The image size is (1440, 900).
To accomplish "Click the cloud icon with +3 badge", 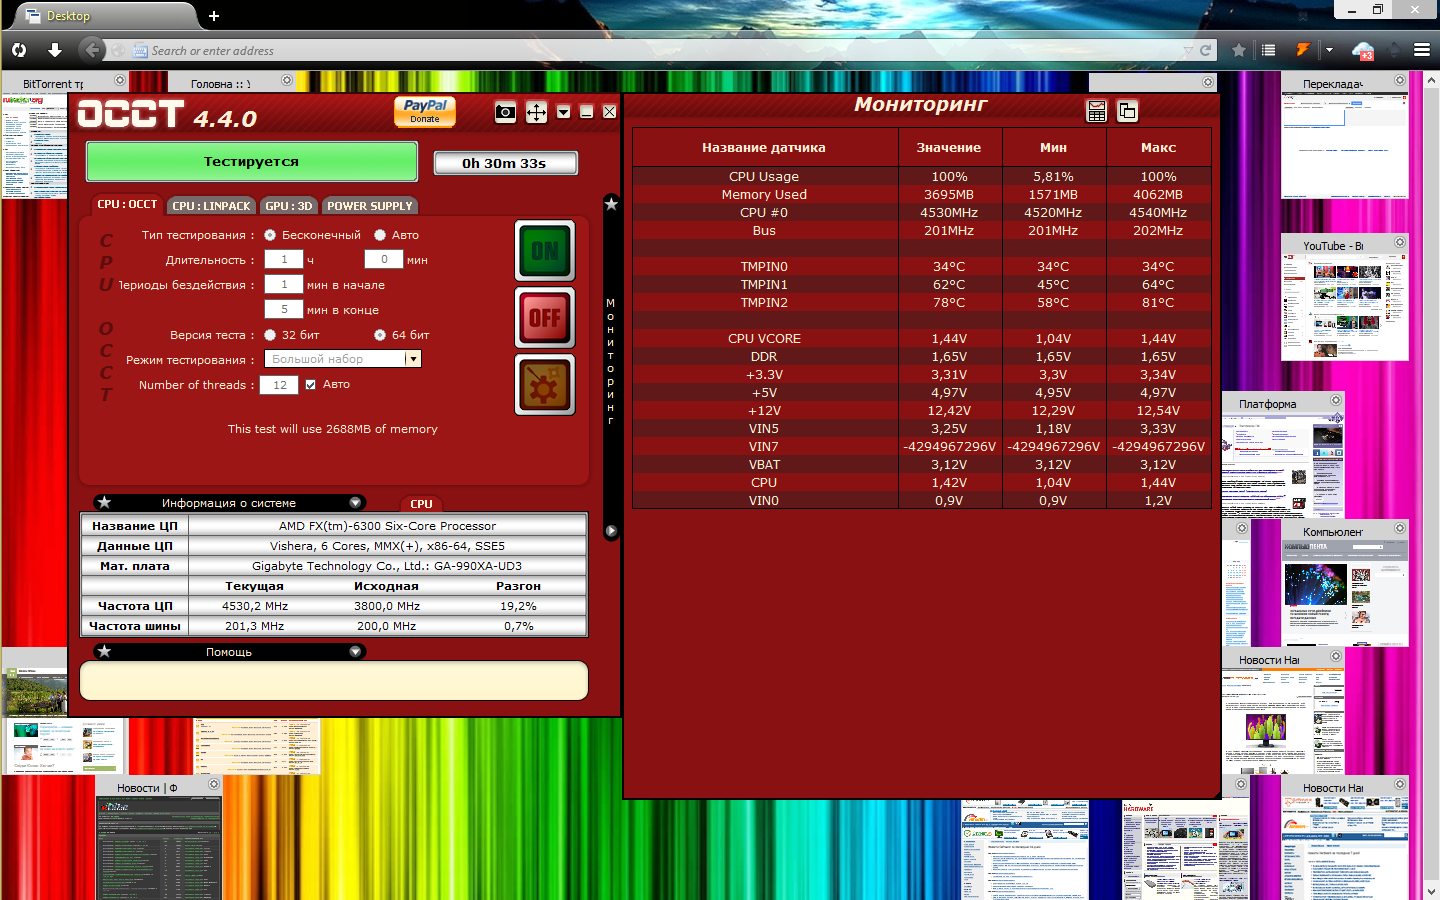I will [1363, 50].
